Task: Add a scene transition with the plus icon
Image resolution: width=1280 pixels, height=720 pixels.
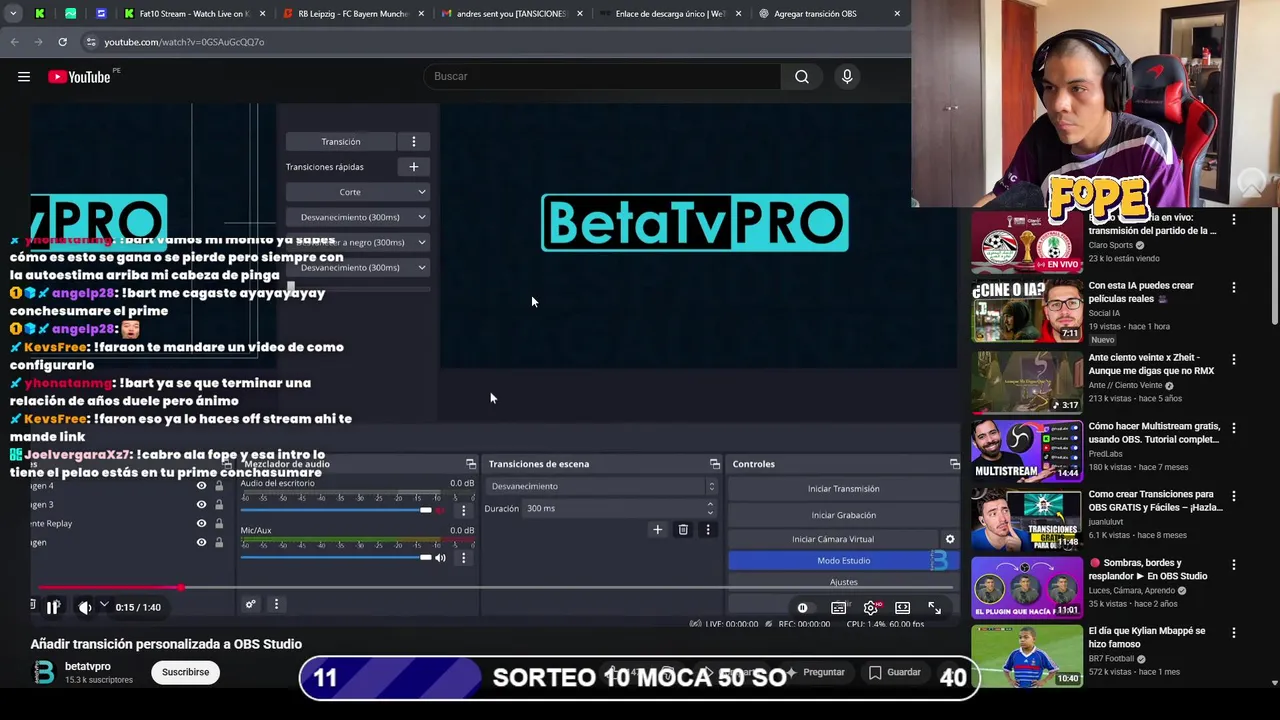Action: click(x=657, y=530)
